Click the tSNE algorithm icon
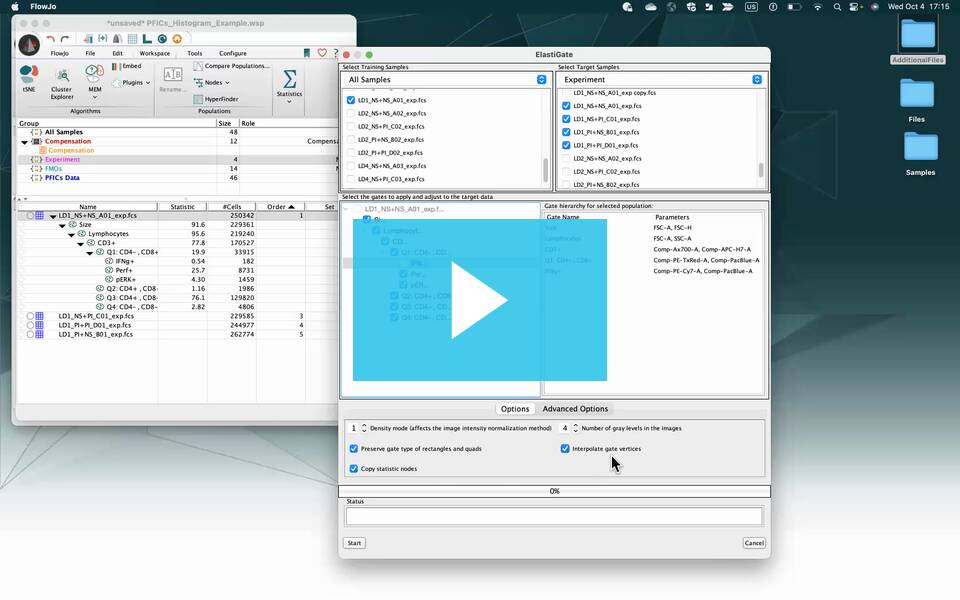 coord(29,75)
